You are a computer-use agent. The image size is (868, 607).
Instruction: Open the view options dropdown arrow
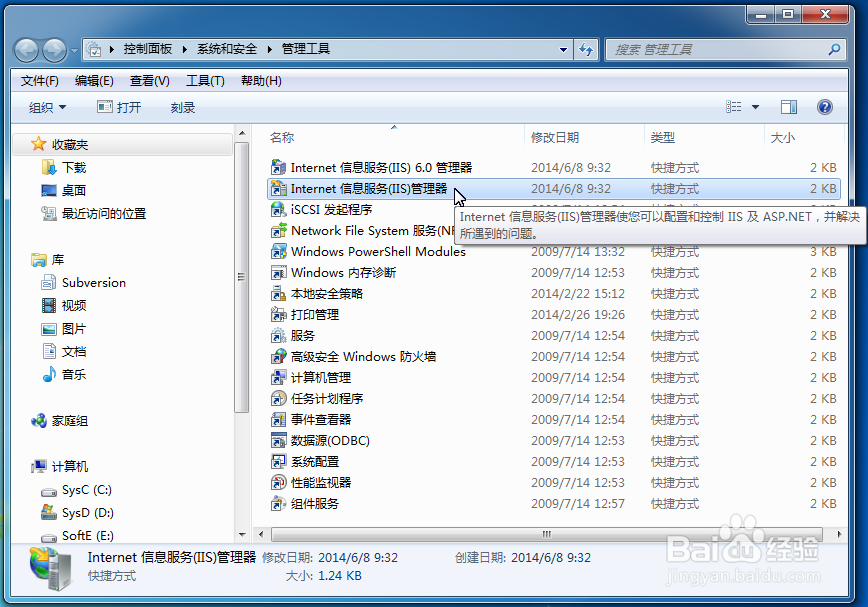coord(755,107)
